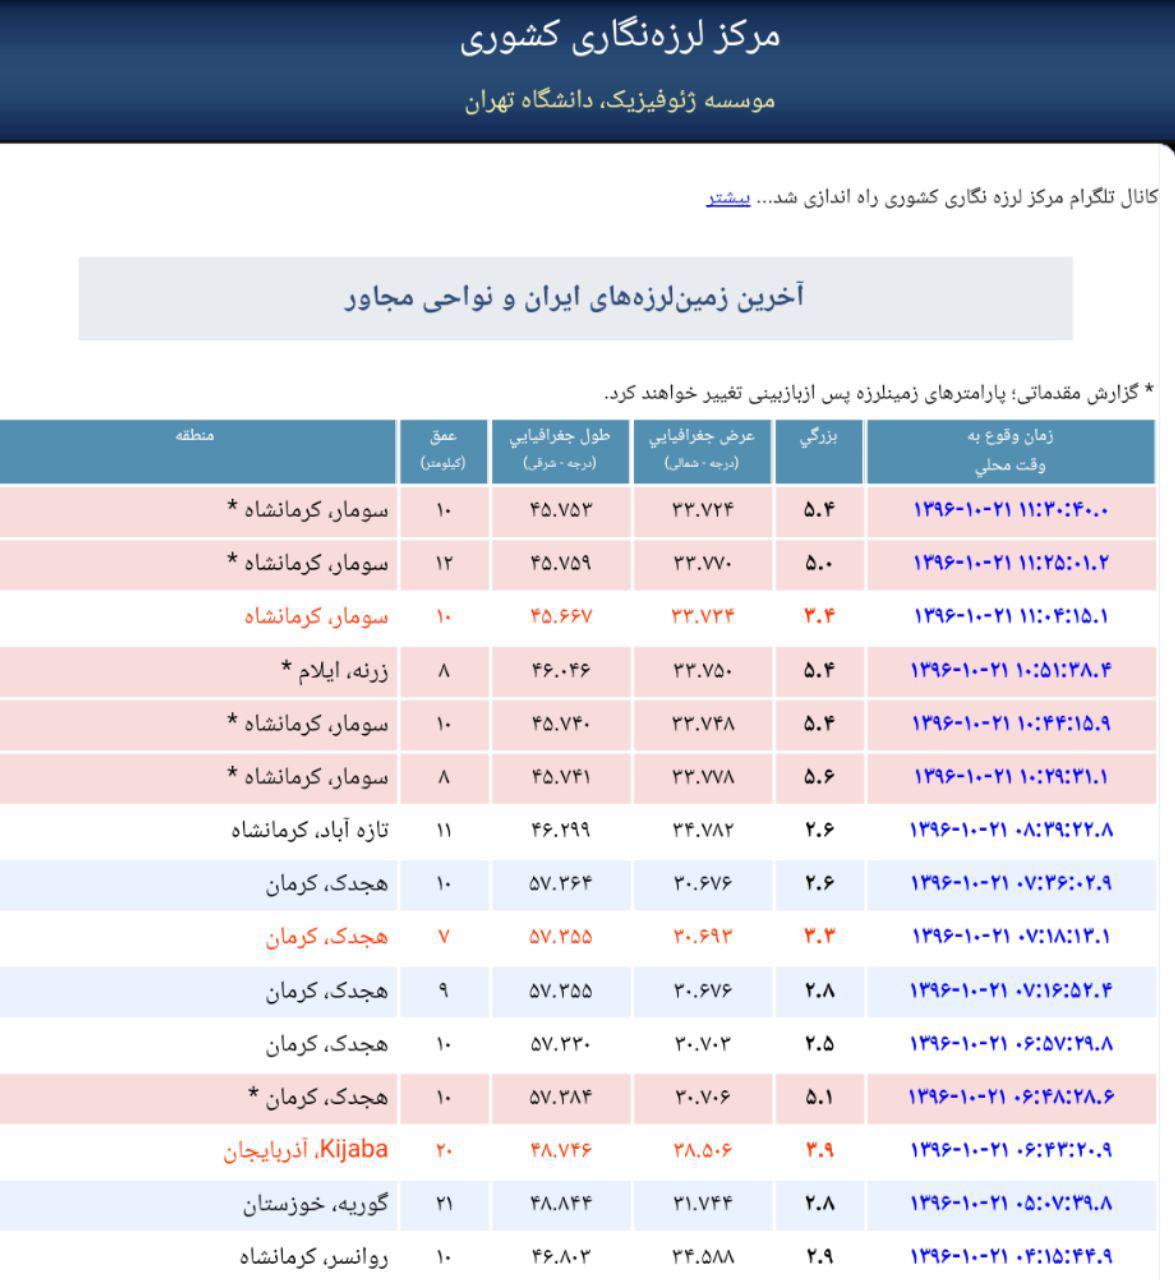
Task: Click the 'زمان وقوع به وقت محلی' column header
Action: click(1010, 450)
